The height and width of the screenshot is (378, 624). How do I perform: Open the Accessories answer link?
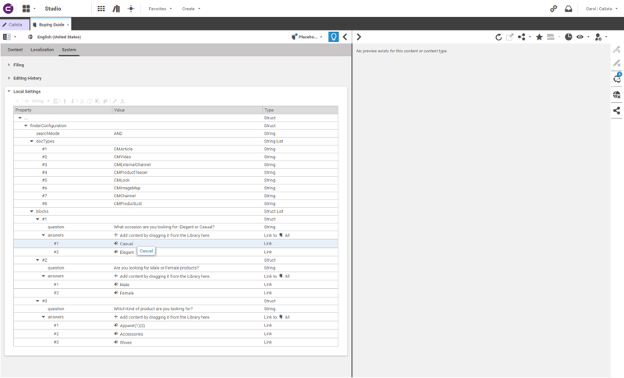(131, 334)
